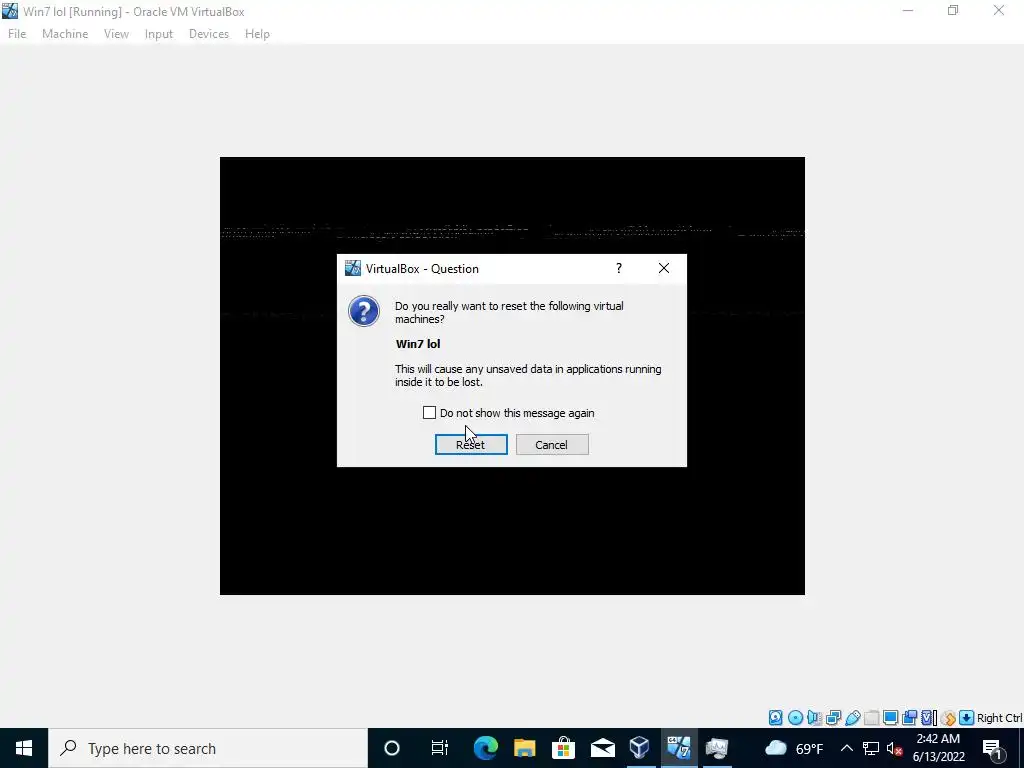This screenshot has width=1024, height=768.
Task: Open File Explorer from the taskbar
Action: pos(524,748)
